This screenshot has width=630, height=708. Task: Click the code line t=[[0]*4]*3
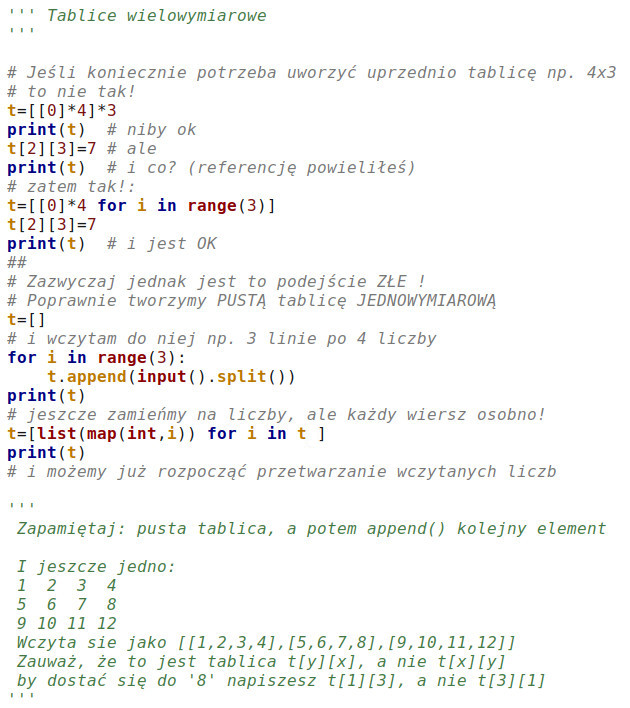point(62,110)
